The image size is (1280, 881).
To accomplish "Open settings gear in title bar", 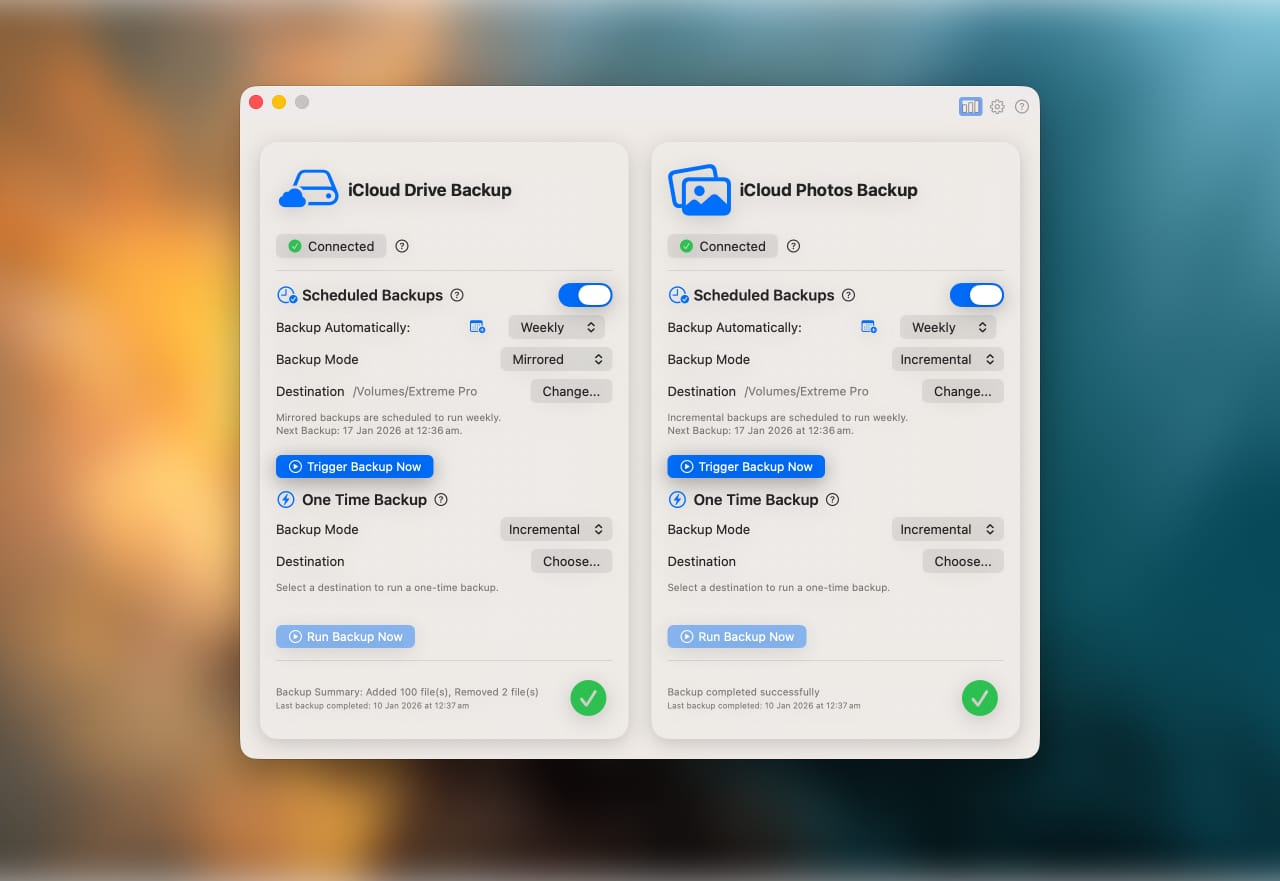I will [x=997, y=106].
